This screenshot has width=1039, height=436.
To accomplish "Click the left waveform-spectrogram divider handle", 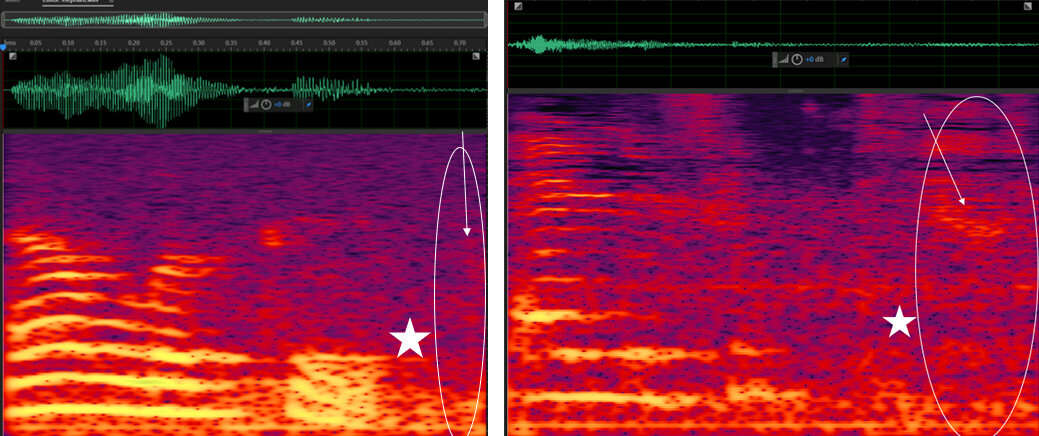I will coord(264,130).
